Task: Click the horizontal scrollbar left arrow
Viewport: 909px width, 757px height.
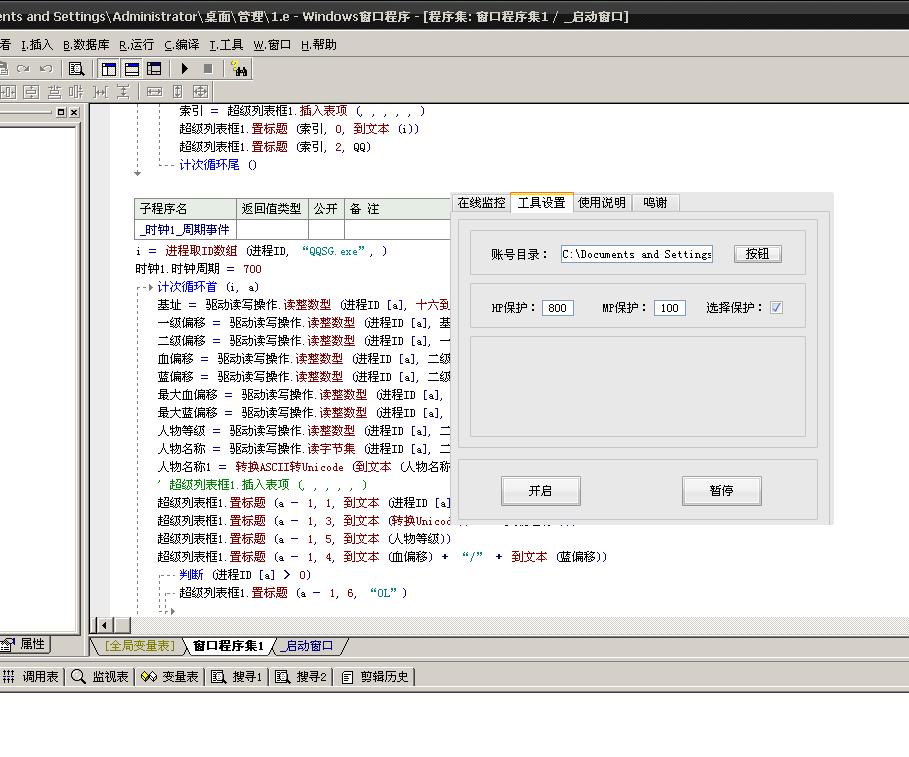Action: [x=103, y=625]
